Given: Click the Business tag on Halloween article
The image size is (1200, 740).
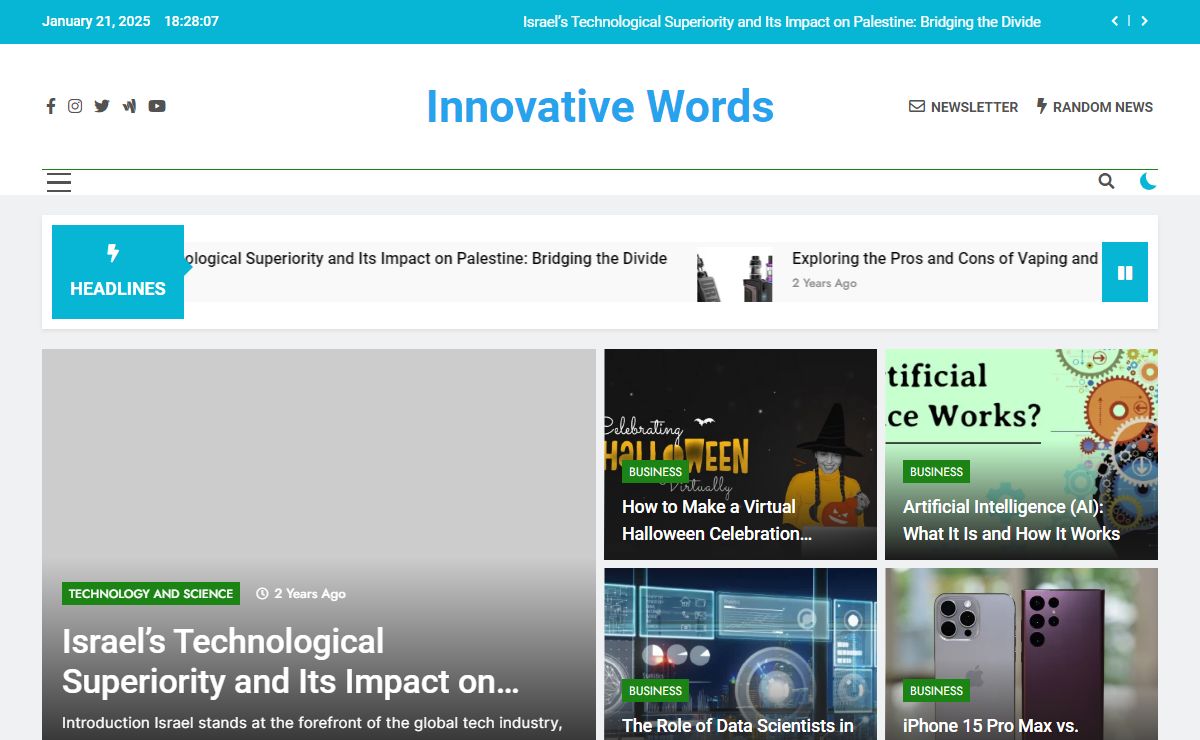Looking at the screenshot, I should [655, 472].
